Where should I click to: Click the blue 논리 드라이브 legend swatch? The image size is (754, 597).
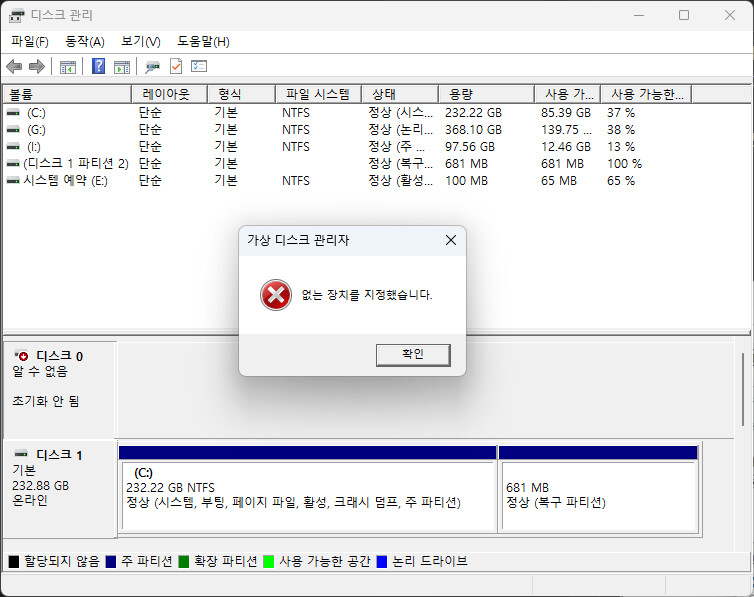point(382,561)
